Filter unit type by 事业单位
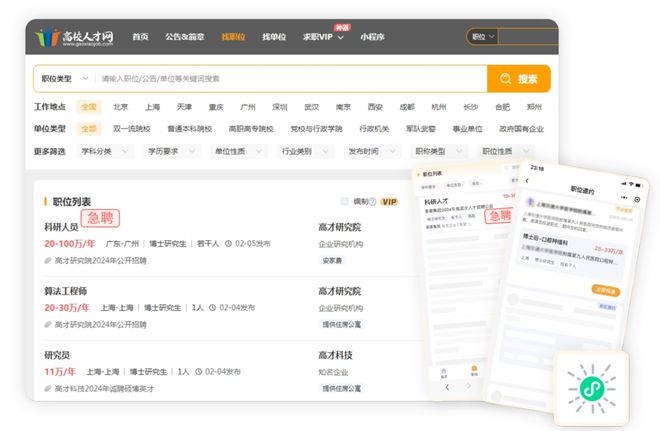660x431 pixels. (x=467, y=129)
